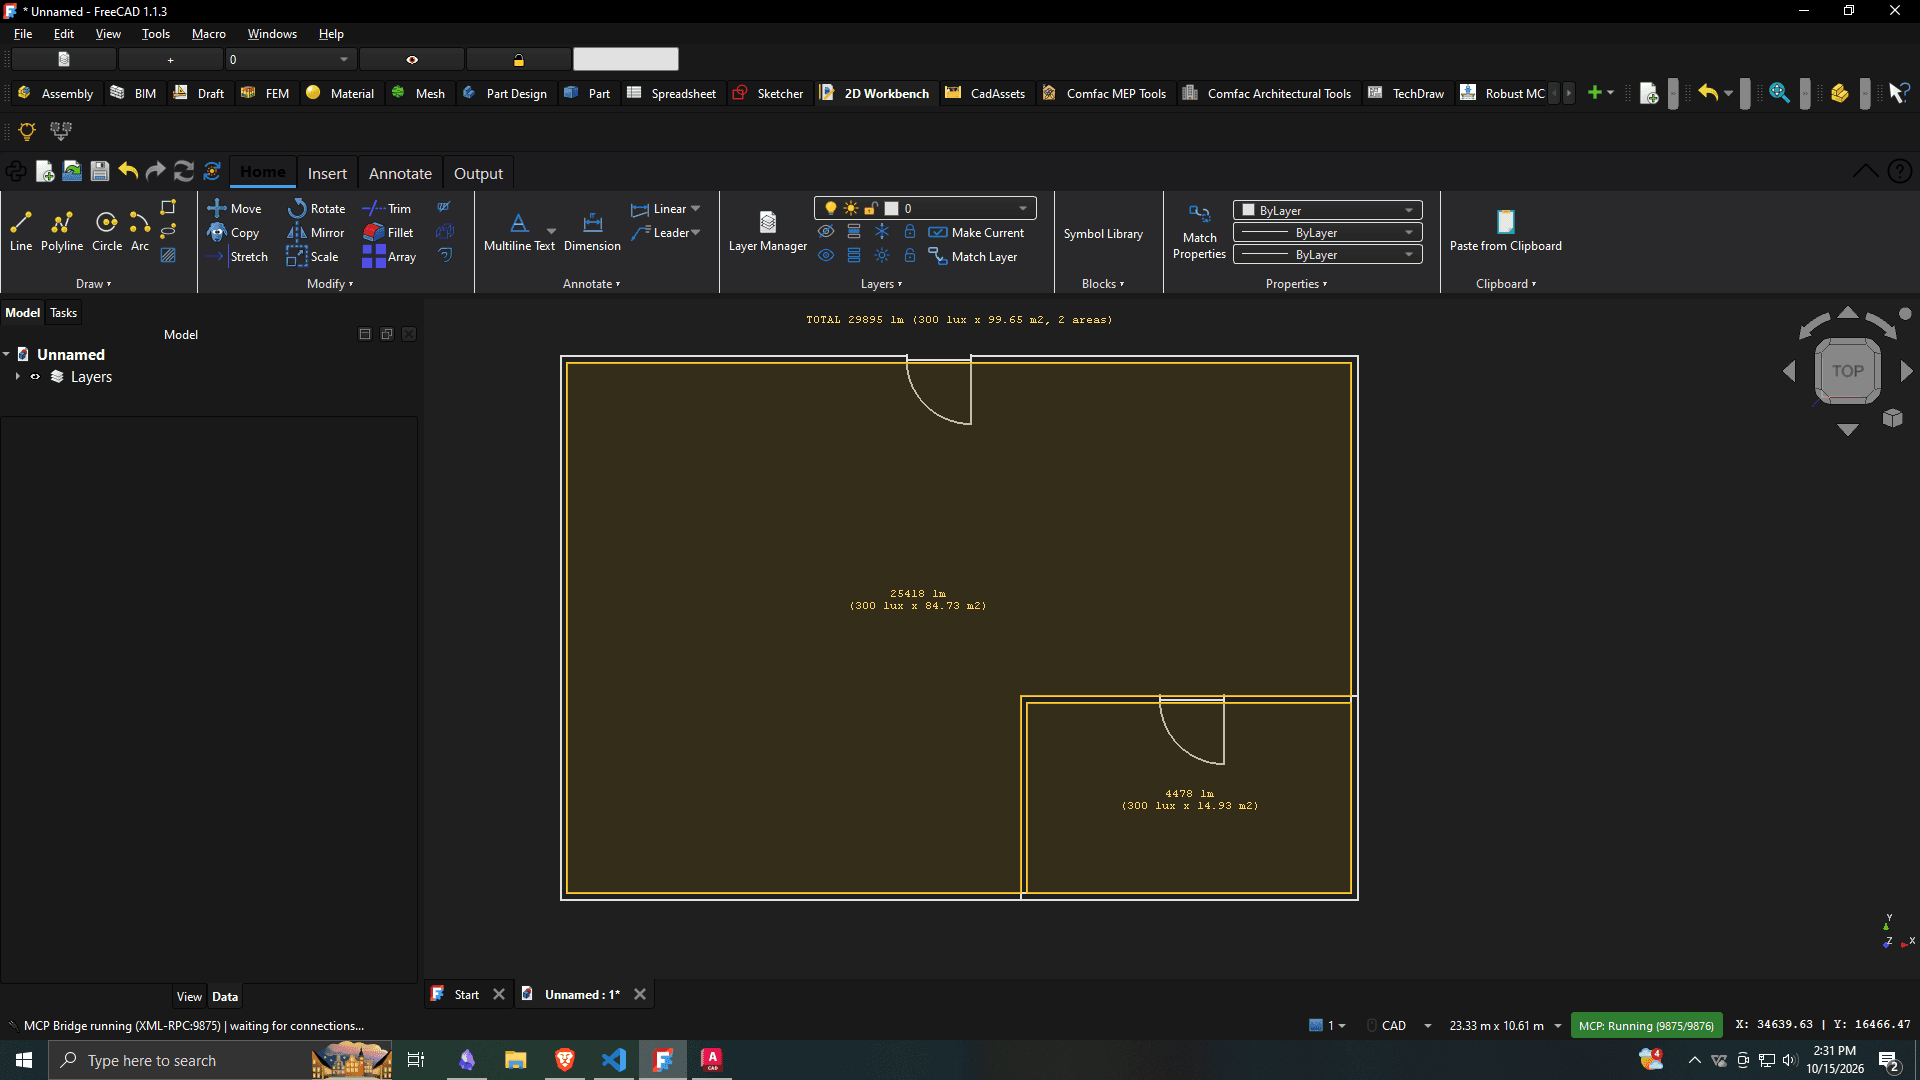The height and width of the screenshot is (1080, 1920).
Task: Select the Arc tool
Action: point(140,231)
